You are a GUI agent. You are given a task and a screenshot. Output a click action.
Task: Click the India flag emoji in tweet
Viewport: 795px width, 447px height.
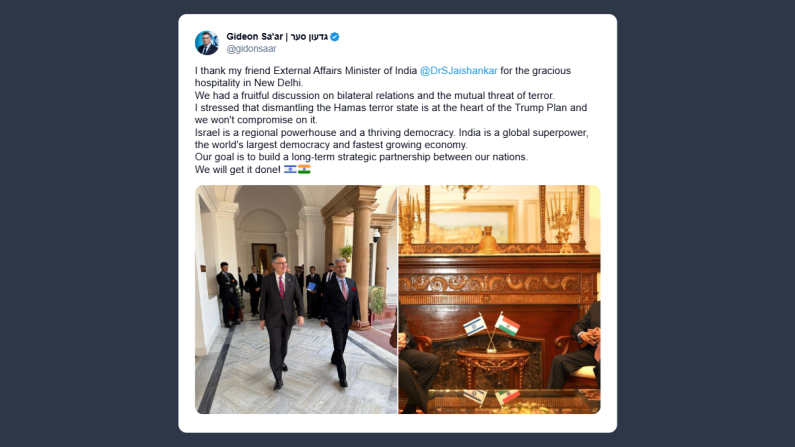304,169
